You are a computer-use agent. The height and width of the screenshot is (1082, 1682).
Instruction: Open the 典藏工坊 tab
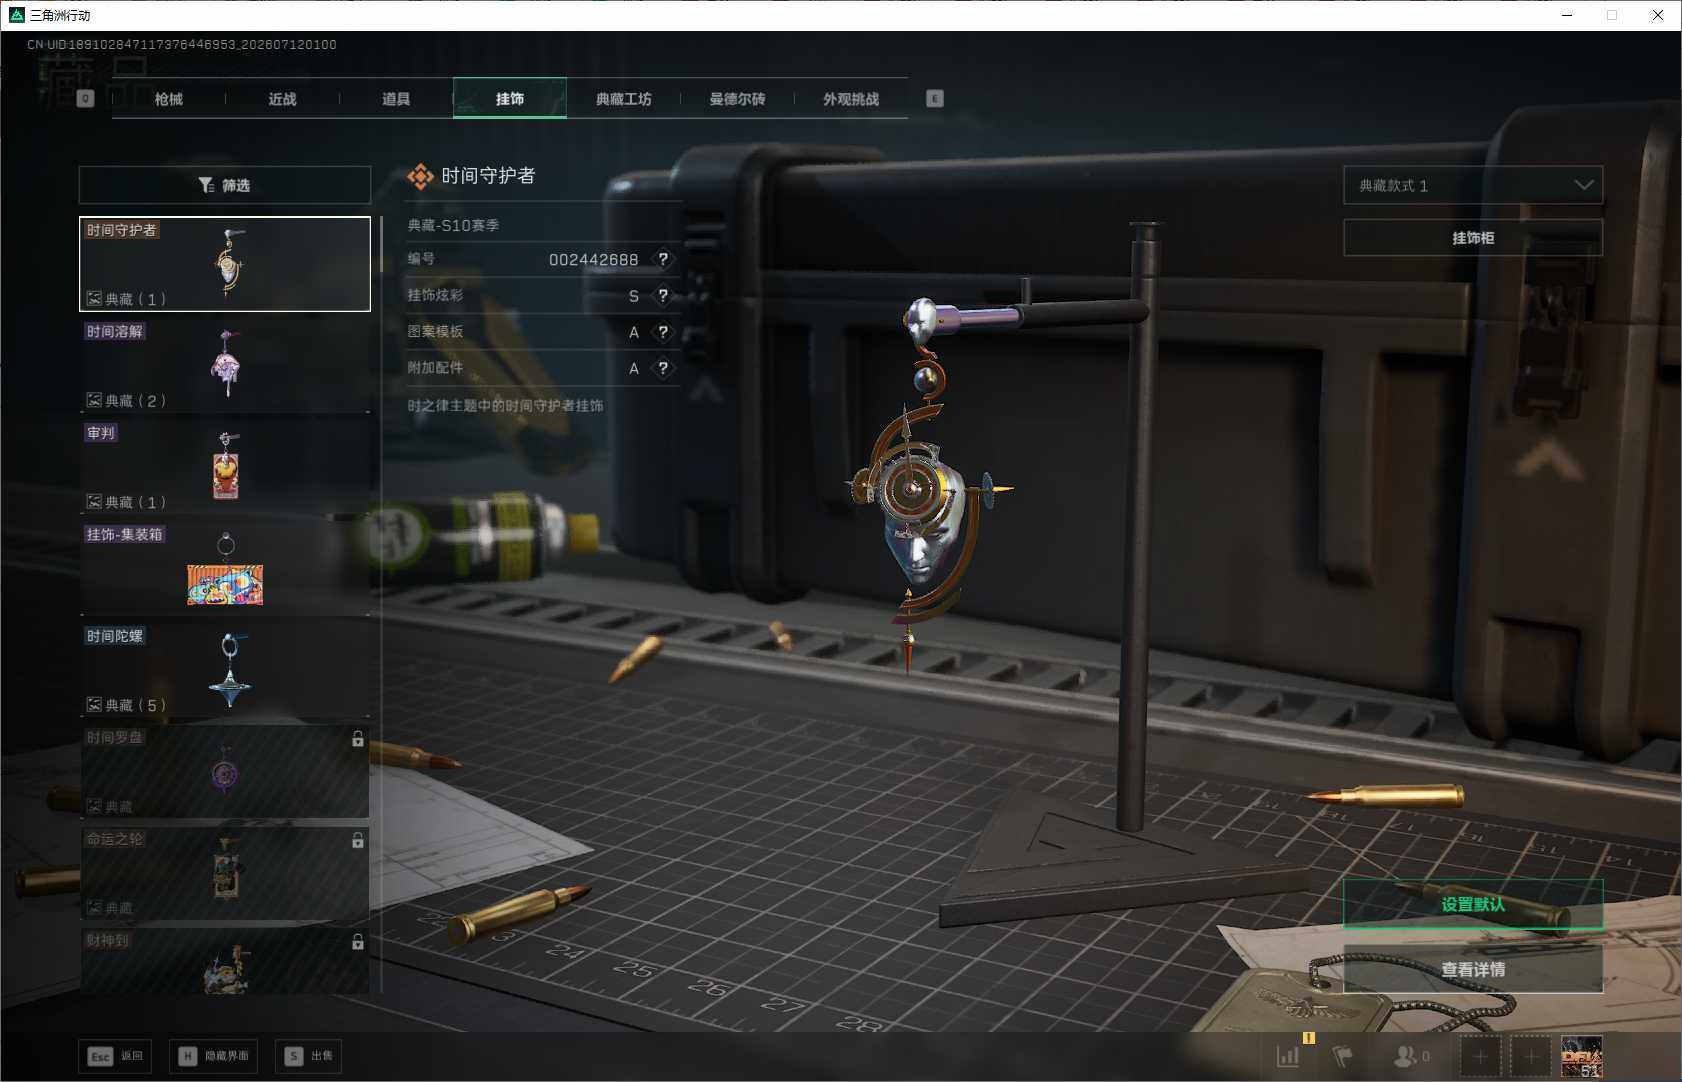click(x=624, y=99)
